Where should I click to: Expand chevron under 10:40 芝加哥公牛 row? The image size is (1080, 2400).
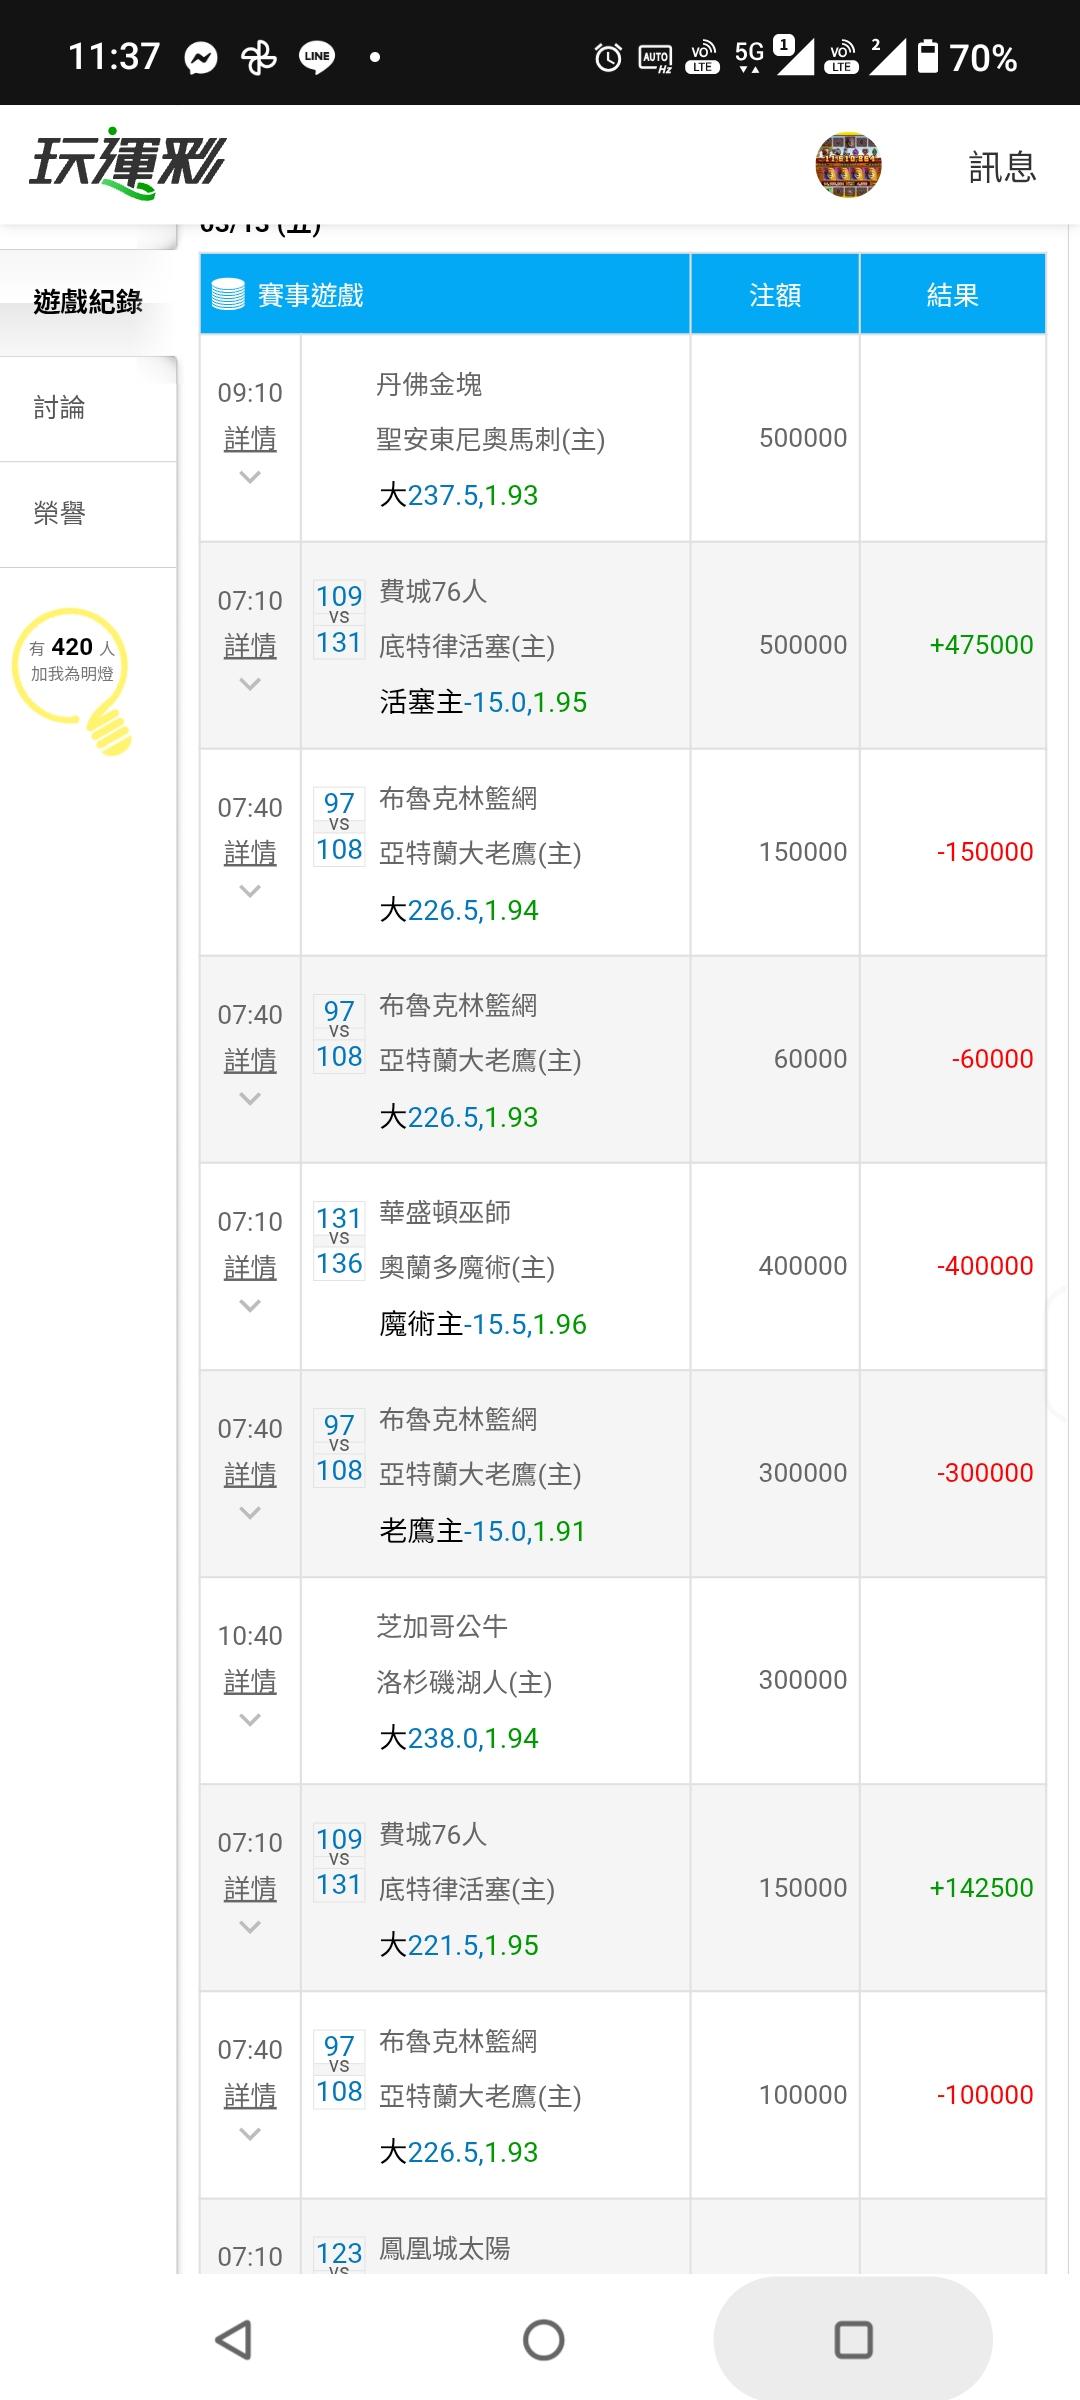click(x=250, y=1719)
